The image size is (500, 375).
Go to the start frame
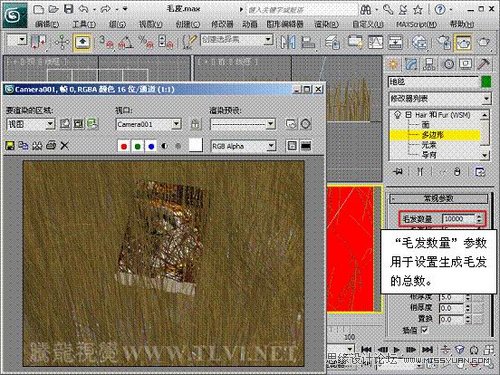(366, 350)
